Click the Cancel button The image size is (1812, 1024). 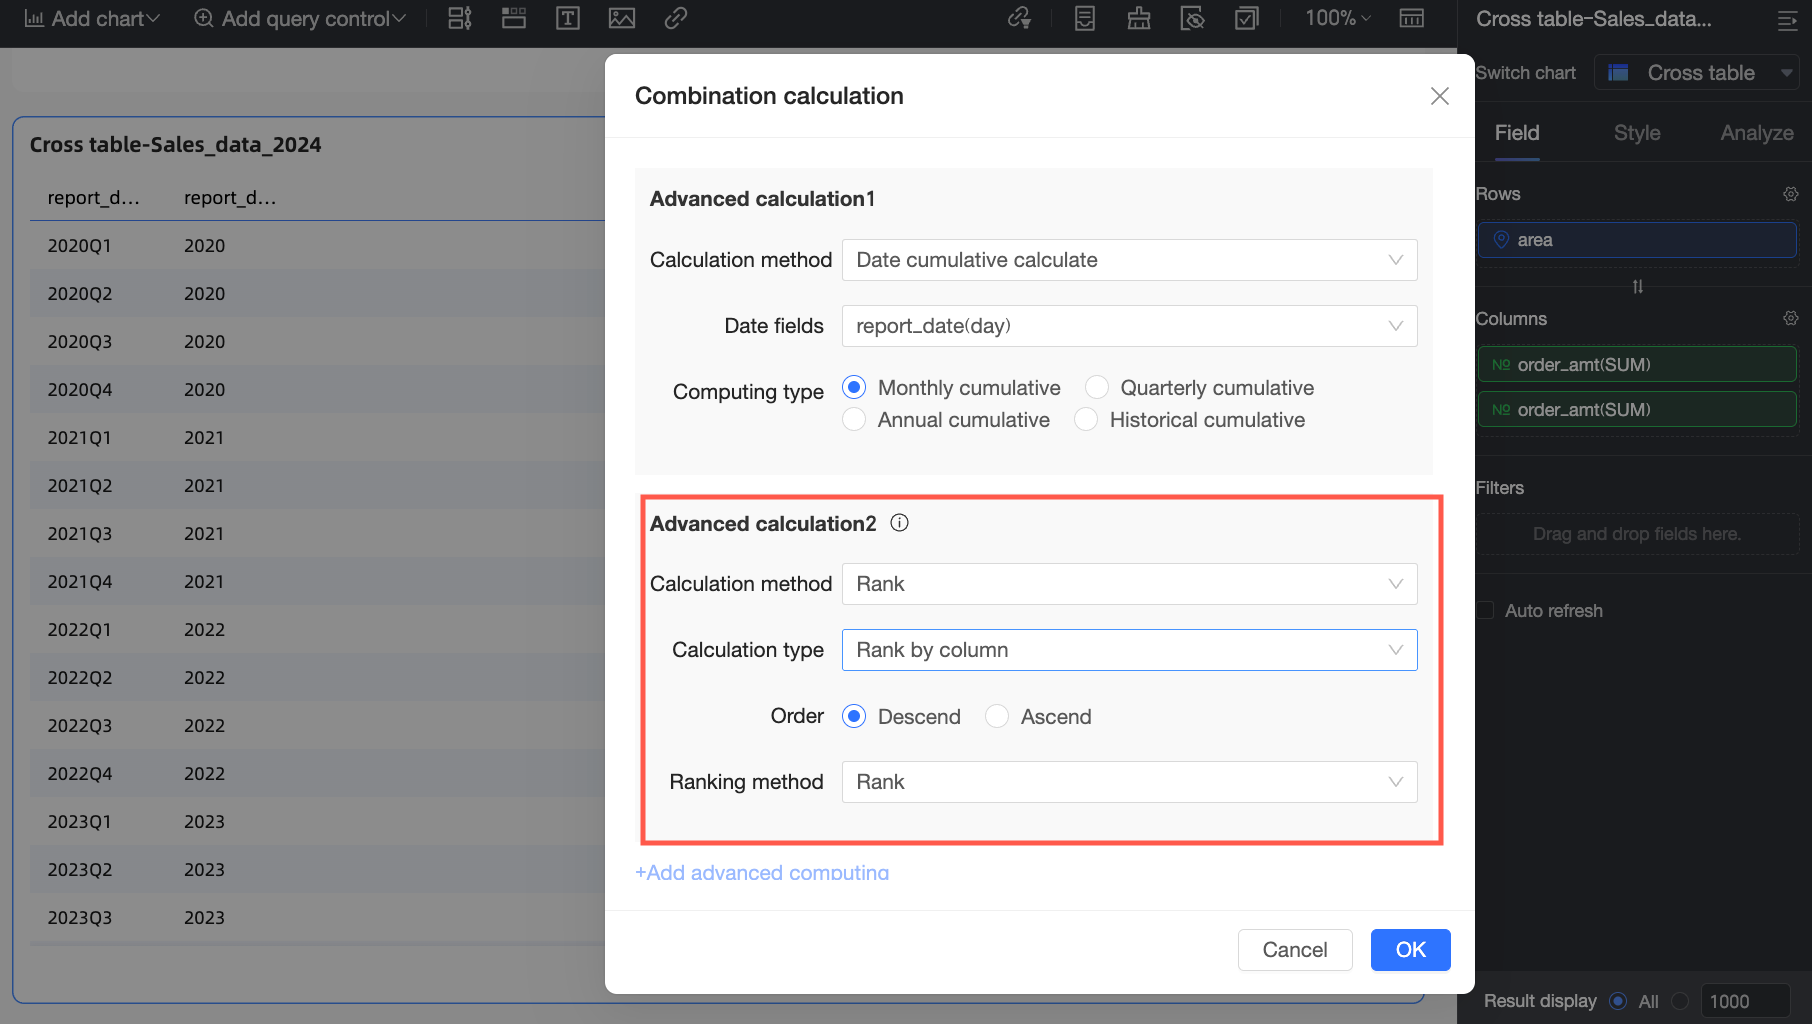(1295, 950)
